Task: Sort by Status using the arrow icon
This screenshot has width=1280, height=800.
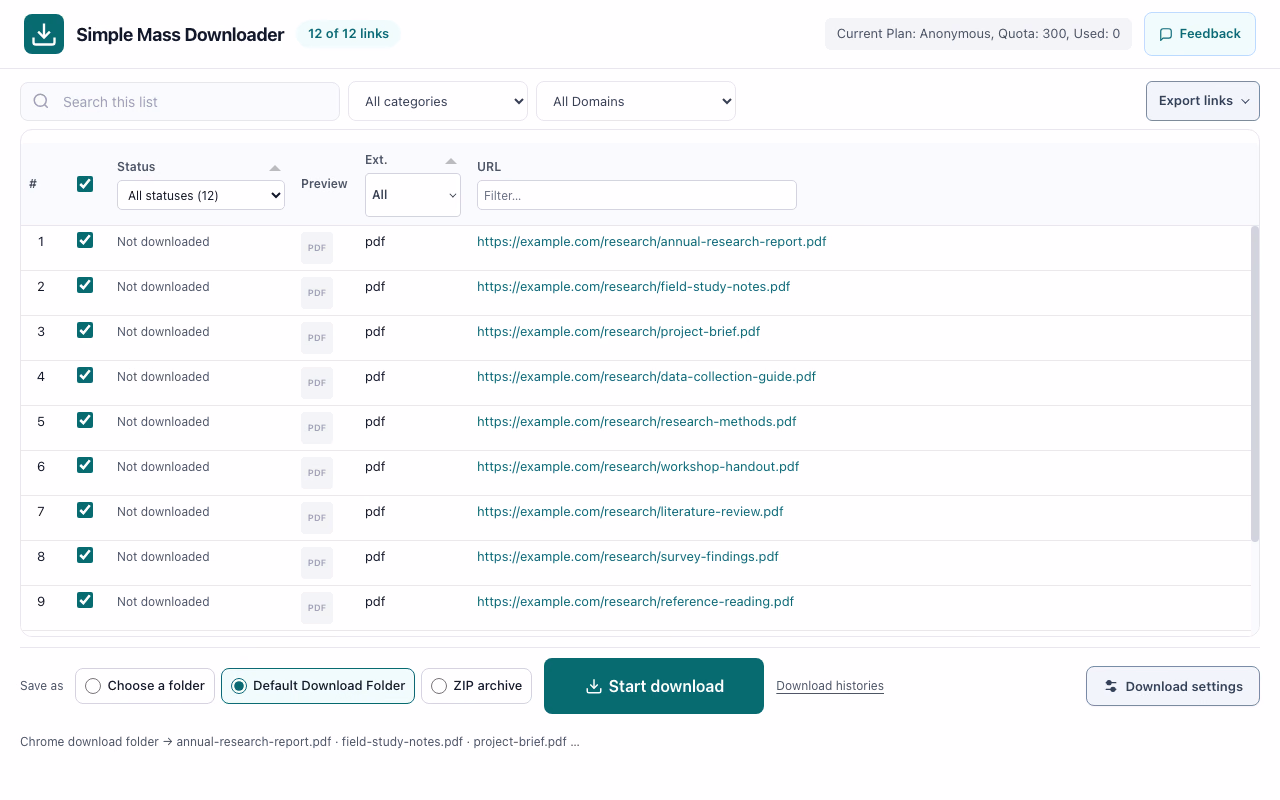Action: [275, 167]
